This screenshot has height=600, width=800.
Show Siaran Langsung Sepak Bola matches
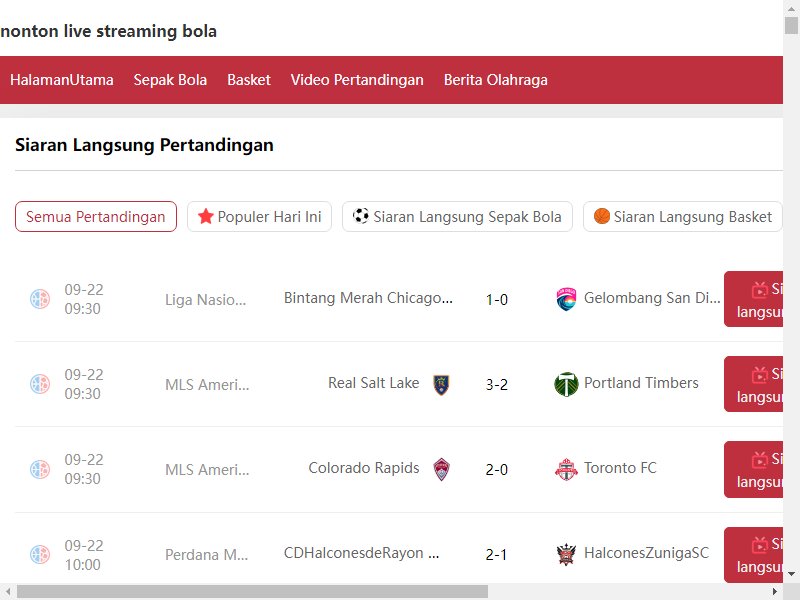[x=457, y=217]
